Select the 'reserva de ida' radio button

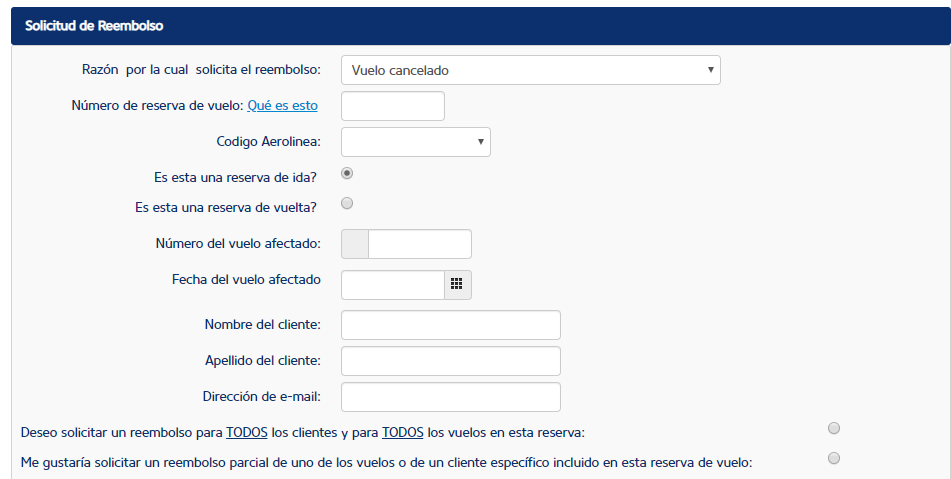click(x=347, y=173)
